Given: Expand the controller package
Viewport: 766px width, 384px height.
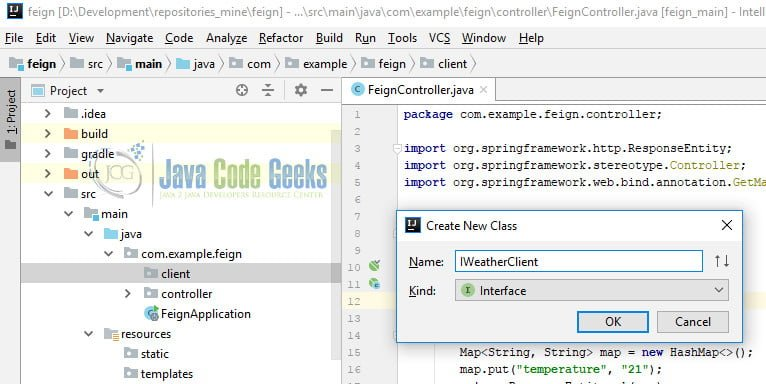Looking at the screenshot, I should [x=128, y=294].
